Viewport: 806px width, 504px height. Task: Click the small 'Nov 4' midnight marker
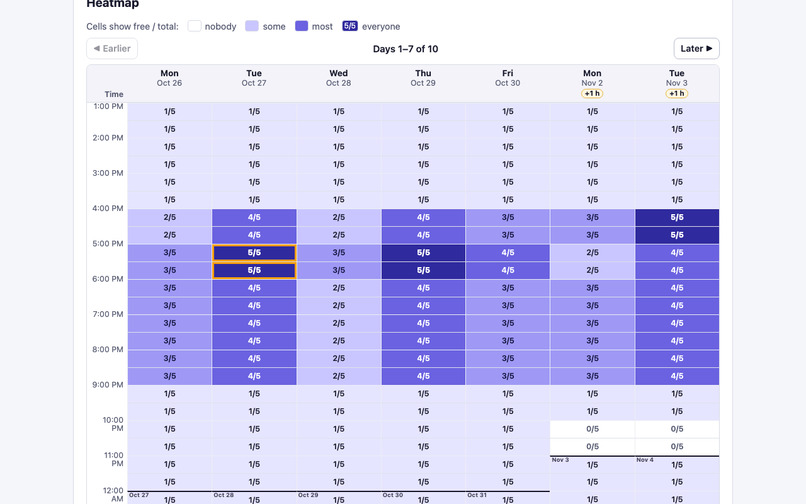click(x=645, y=460)
